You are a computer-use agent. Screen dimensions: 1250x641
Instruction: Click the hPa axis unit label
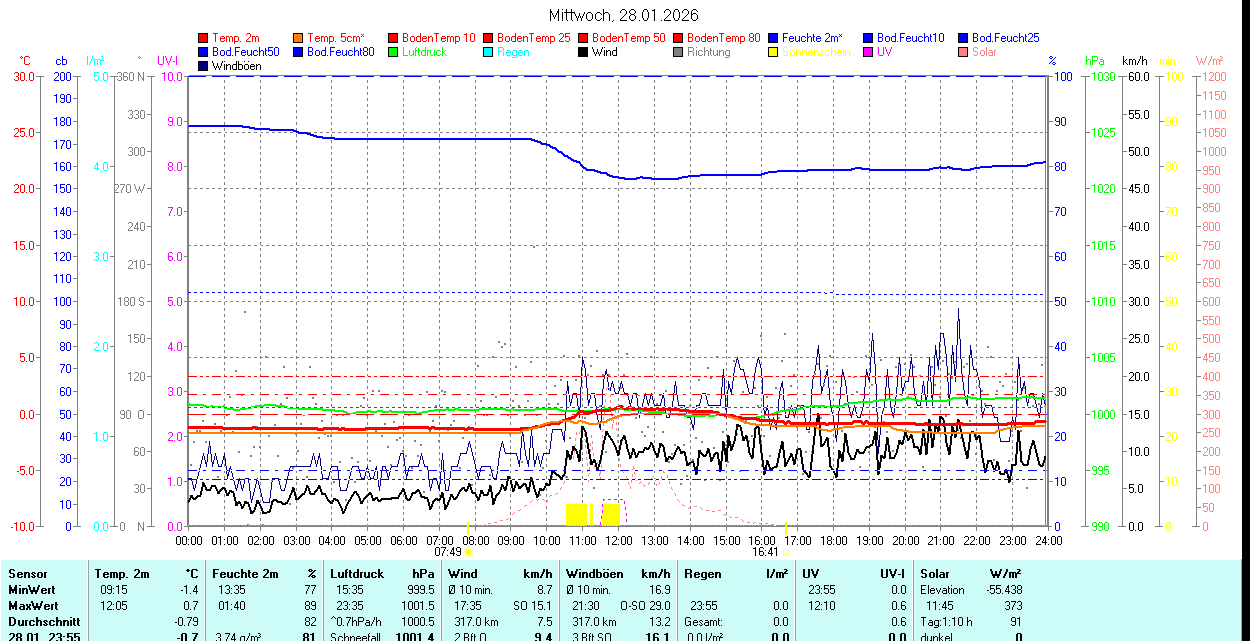1096,61
